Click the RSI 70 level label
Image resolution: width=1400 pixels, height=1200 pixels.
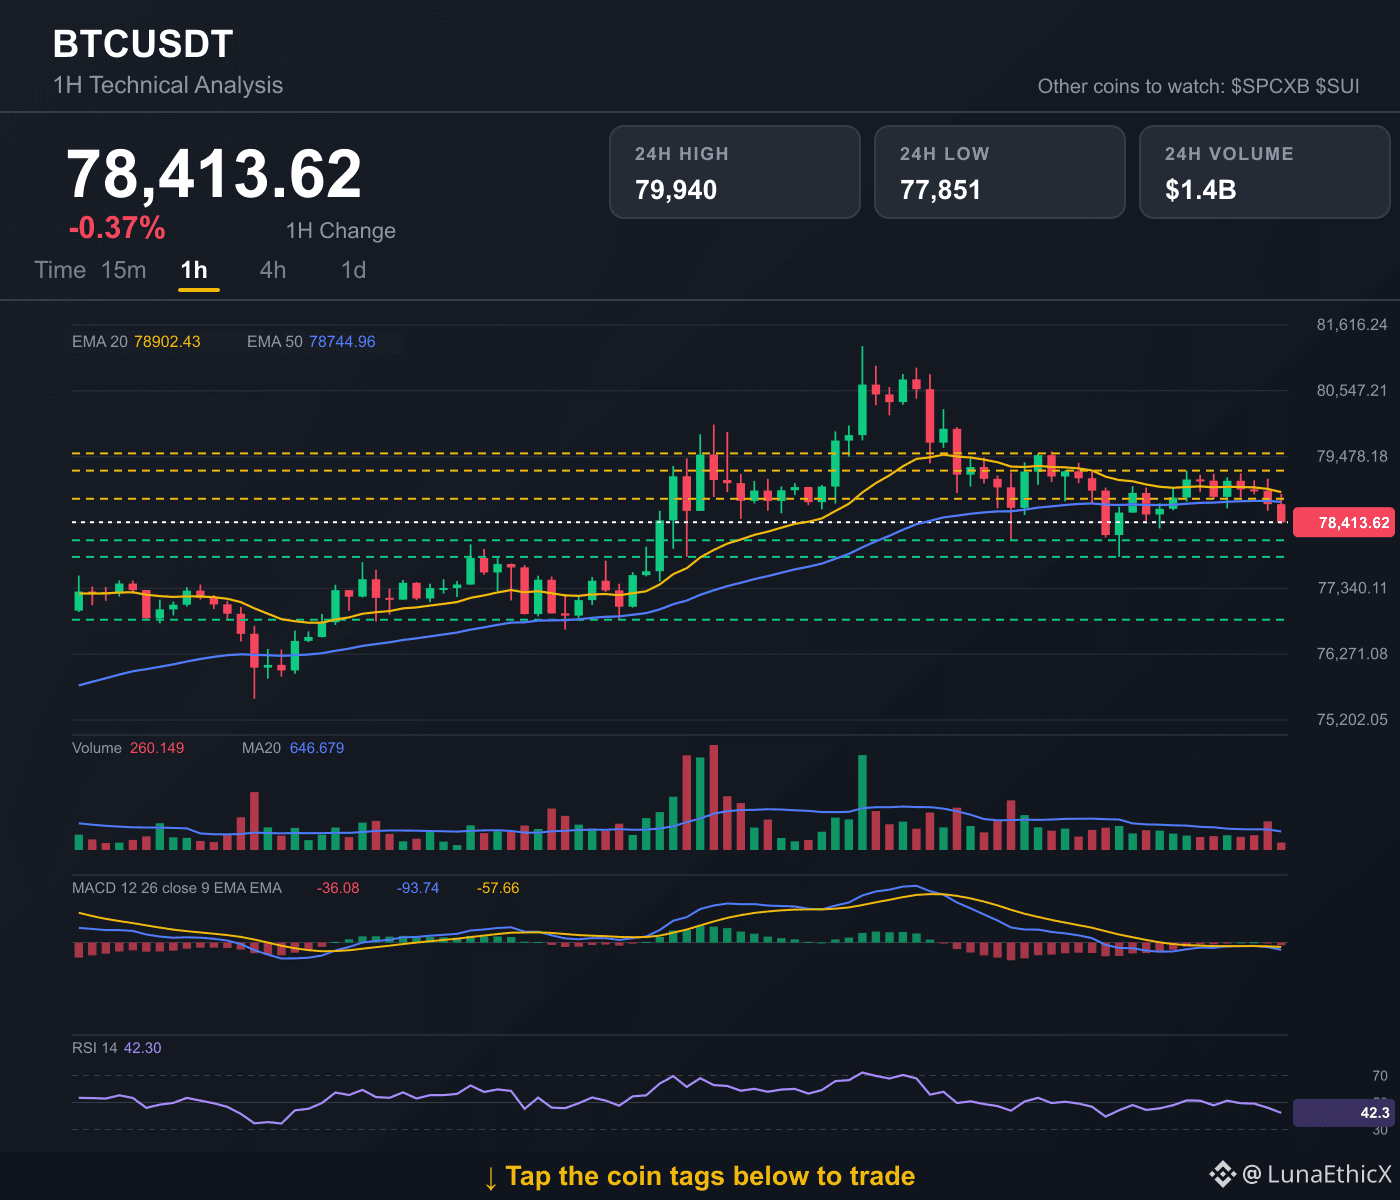(x=1380, y=1076)
